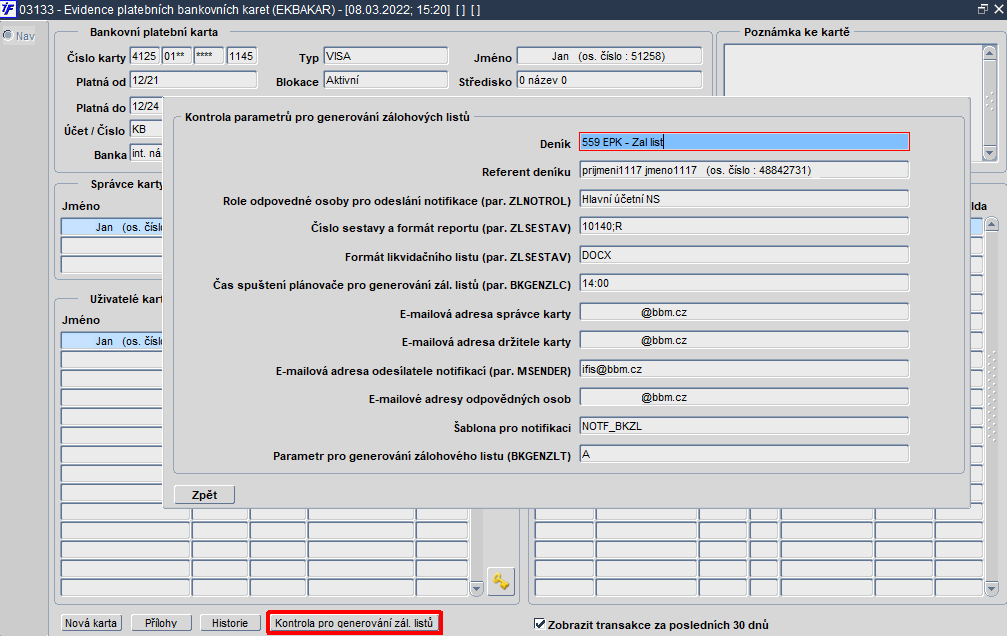The width and height of the screenshot is (1007, 636).
Task: Toggle Zobrazit transakce za posledních 30 dnů
Action: coord(540,624)
